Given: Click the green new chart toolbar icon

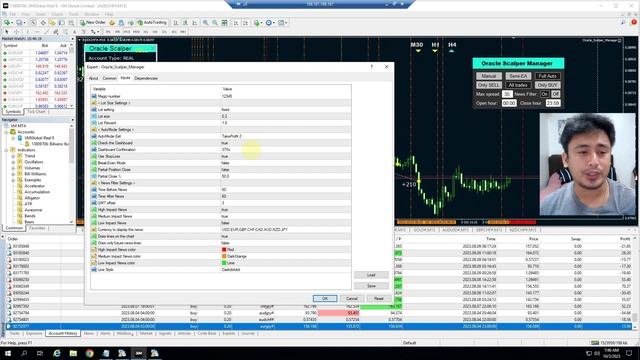Looking at the screenshot, I should point(7,23).
